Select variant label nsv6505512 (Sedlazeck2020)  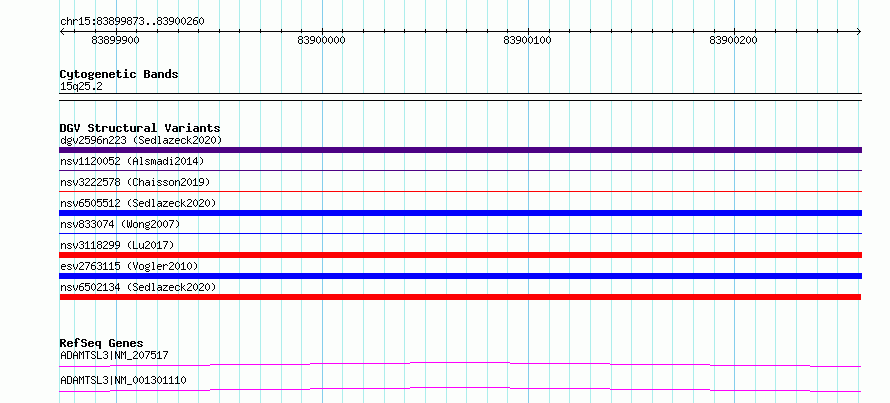click(x=138, y=203)
